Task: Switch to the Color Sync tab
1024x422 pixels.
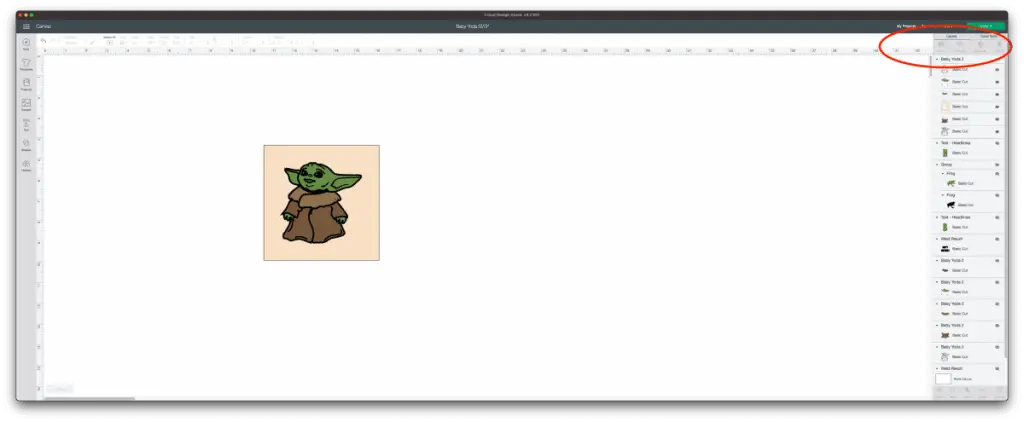Action: click(988, 36)
